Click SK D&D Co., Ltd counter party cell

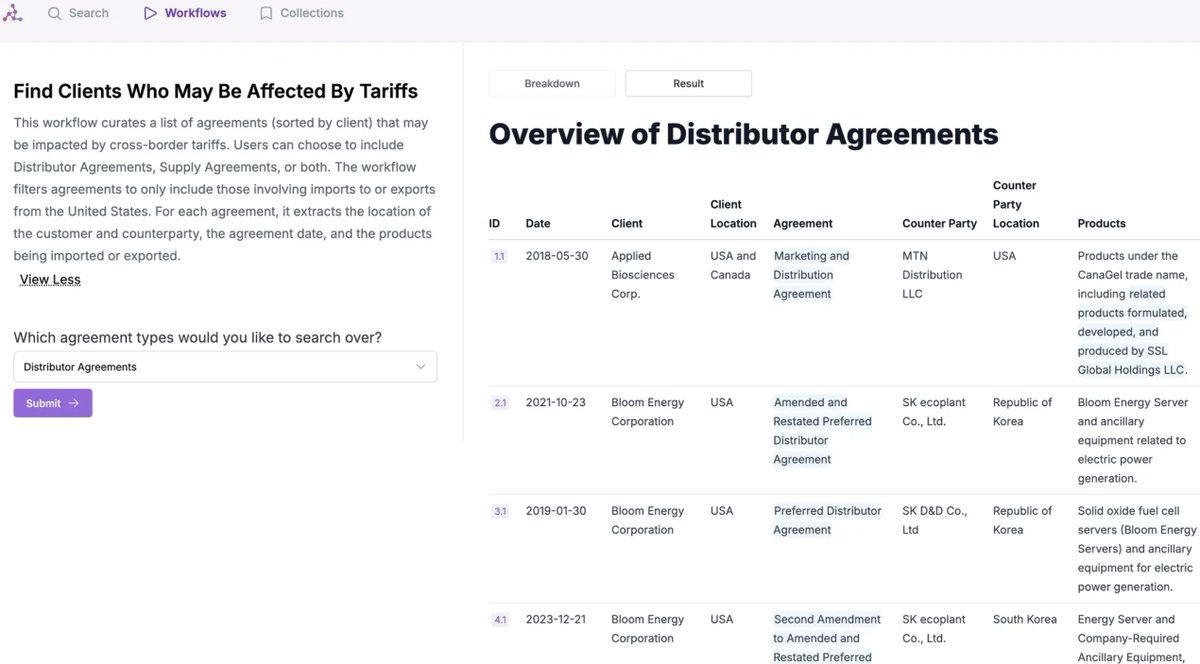[x=934, y=520]
